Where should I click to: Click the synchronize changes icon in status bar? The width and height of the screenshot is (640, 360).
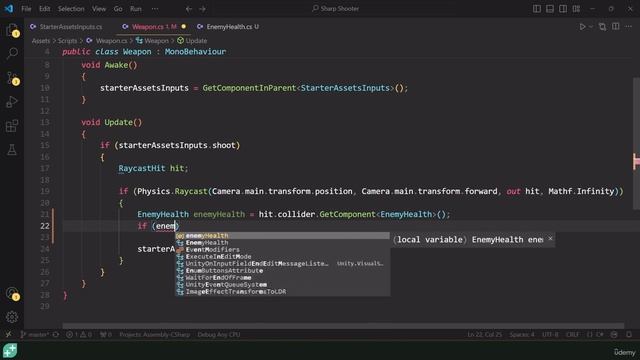click(56, 335)
